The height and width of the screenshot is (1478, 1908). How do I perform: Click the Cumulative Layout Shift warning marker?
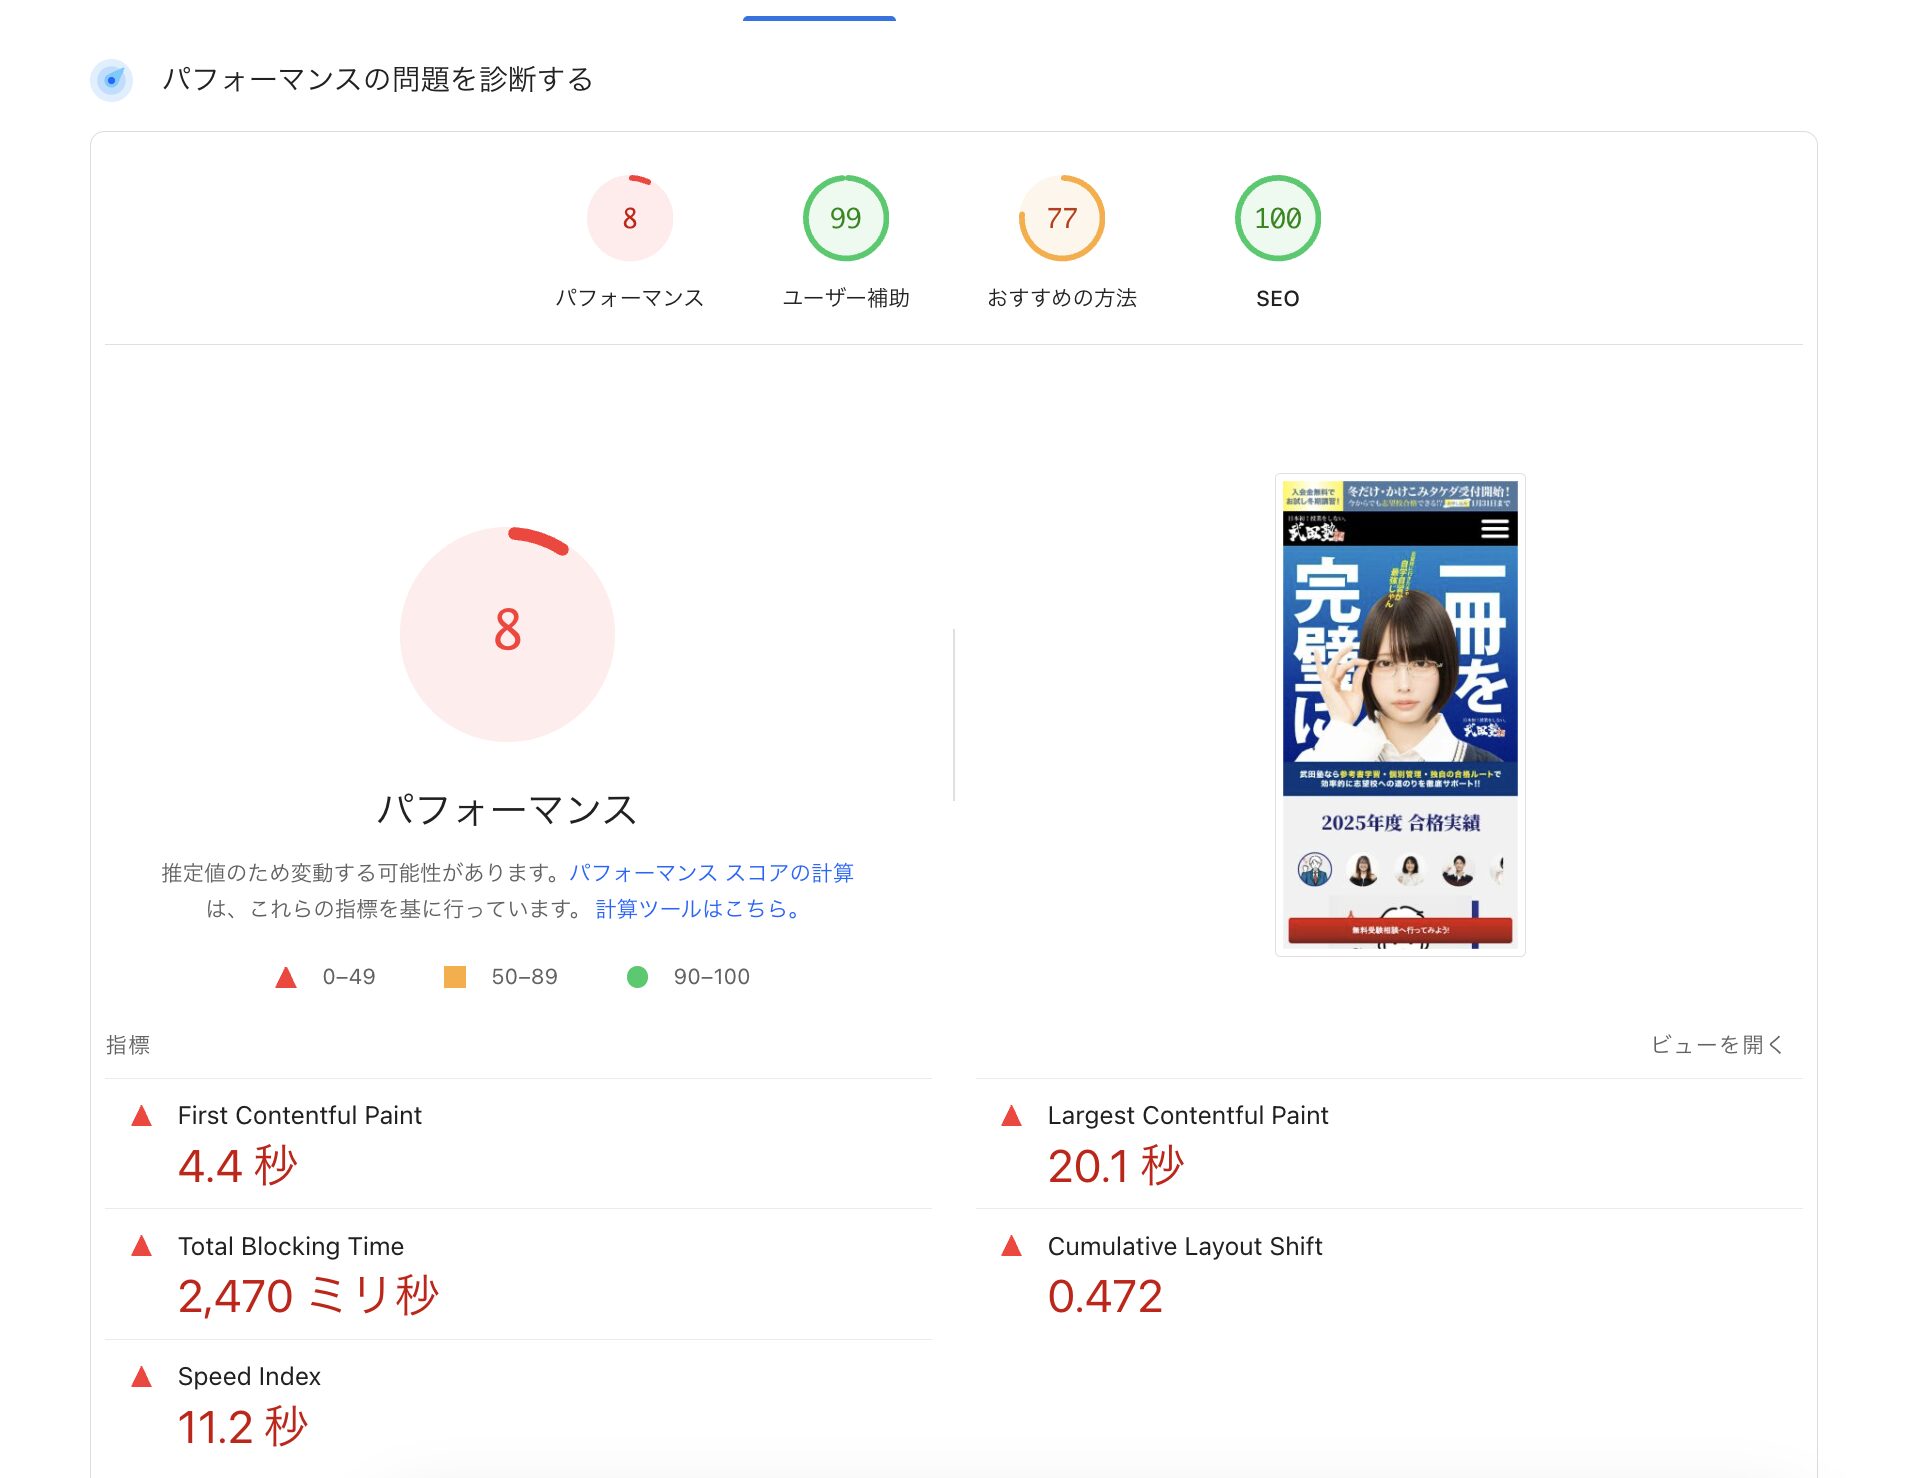click(1013, 1246)
